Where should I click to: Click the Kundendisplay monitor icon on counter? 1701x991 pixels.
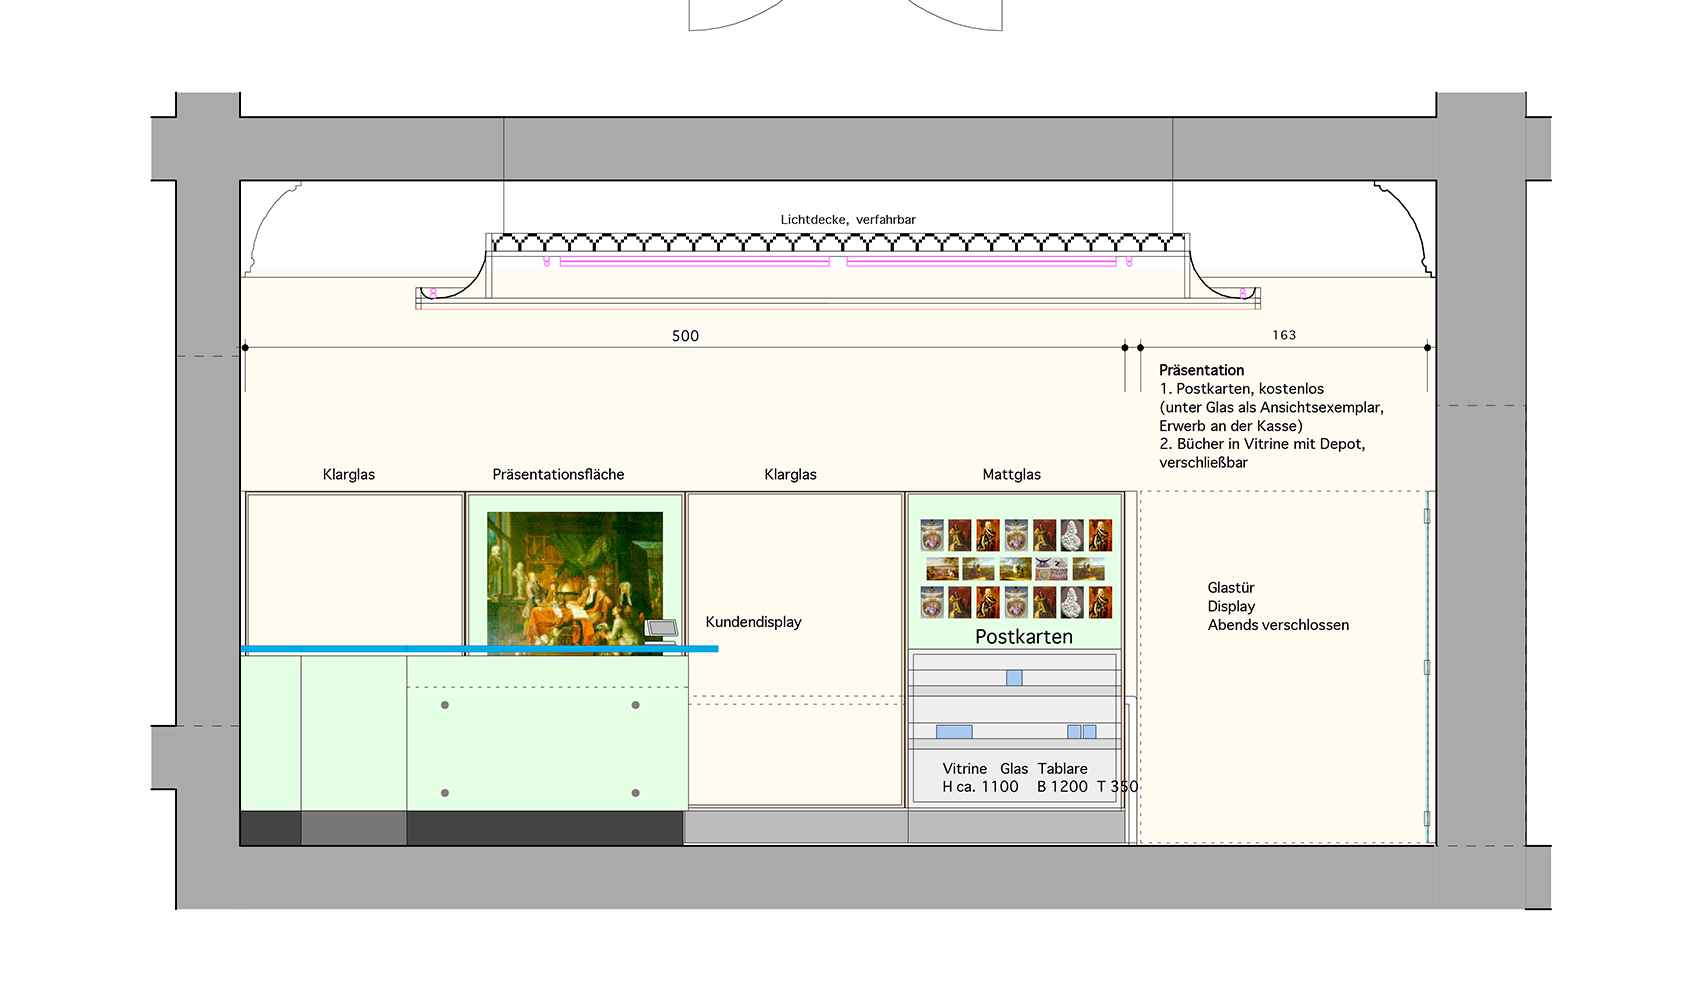point(661,630)
